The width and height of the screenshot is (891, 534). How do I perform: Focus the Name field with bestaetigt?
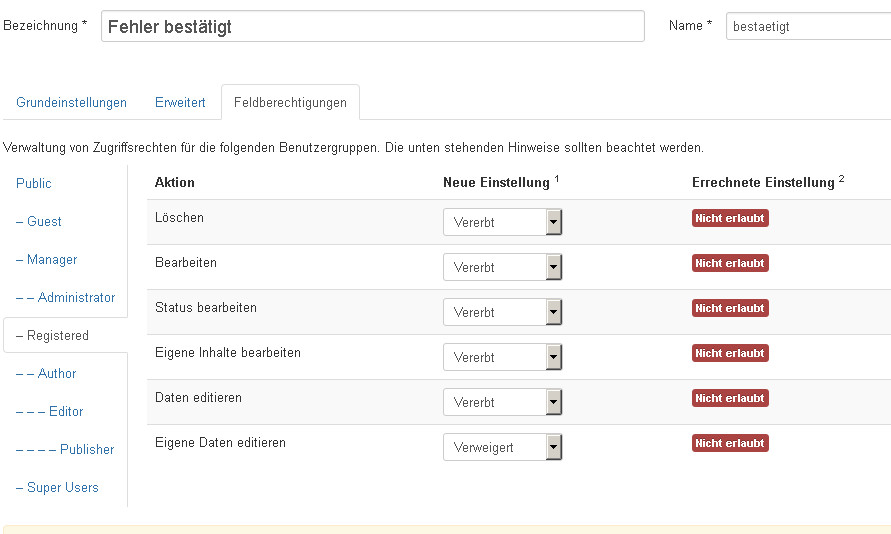806,27
